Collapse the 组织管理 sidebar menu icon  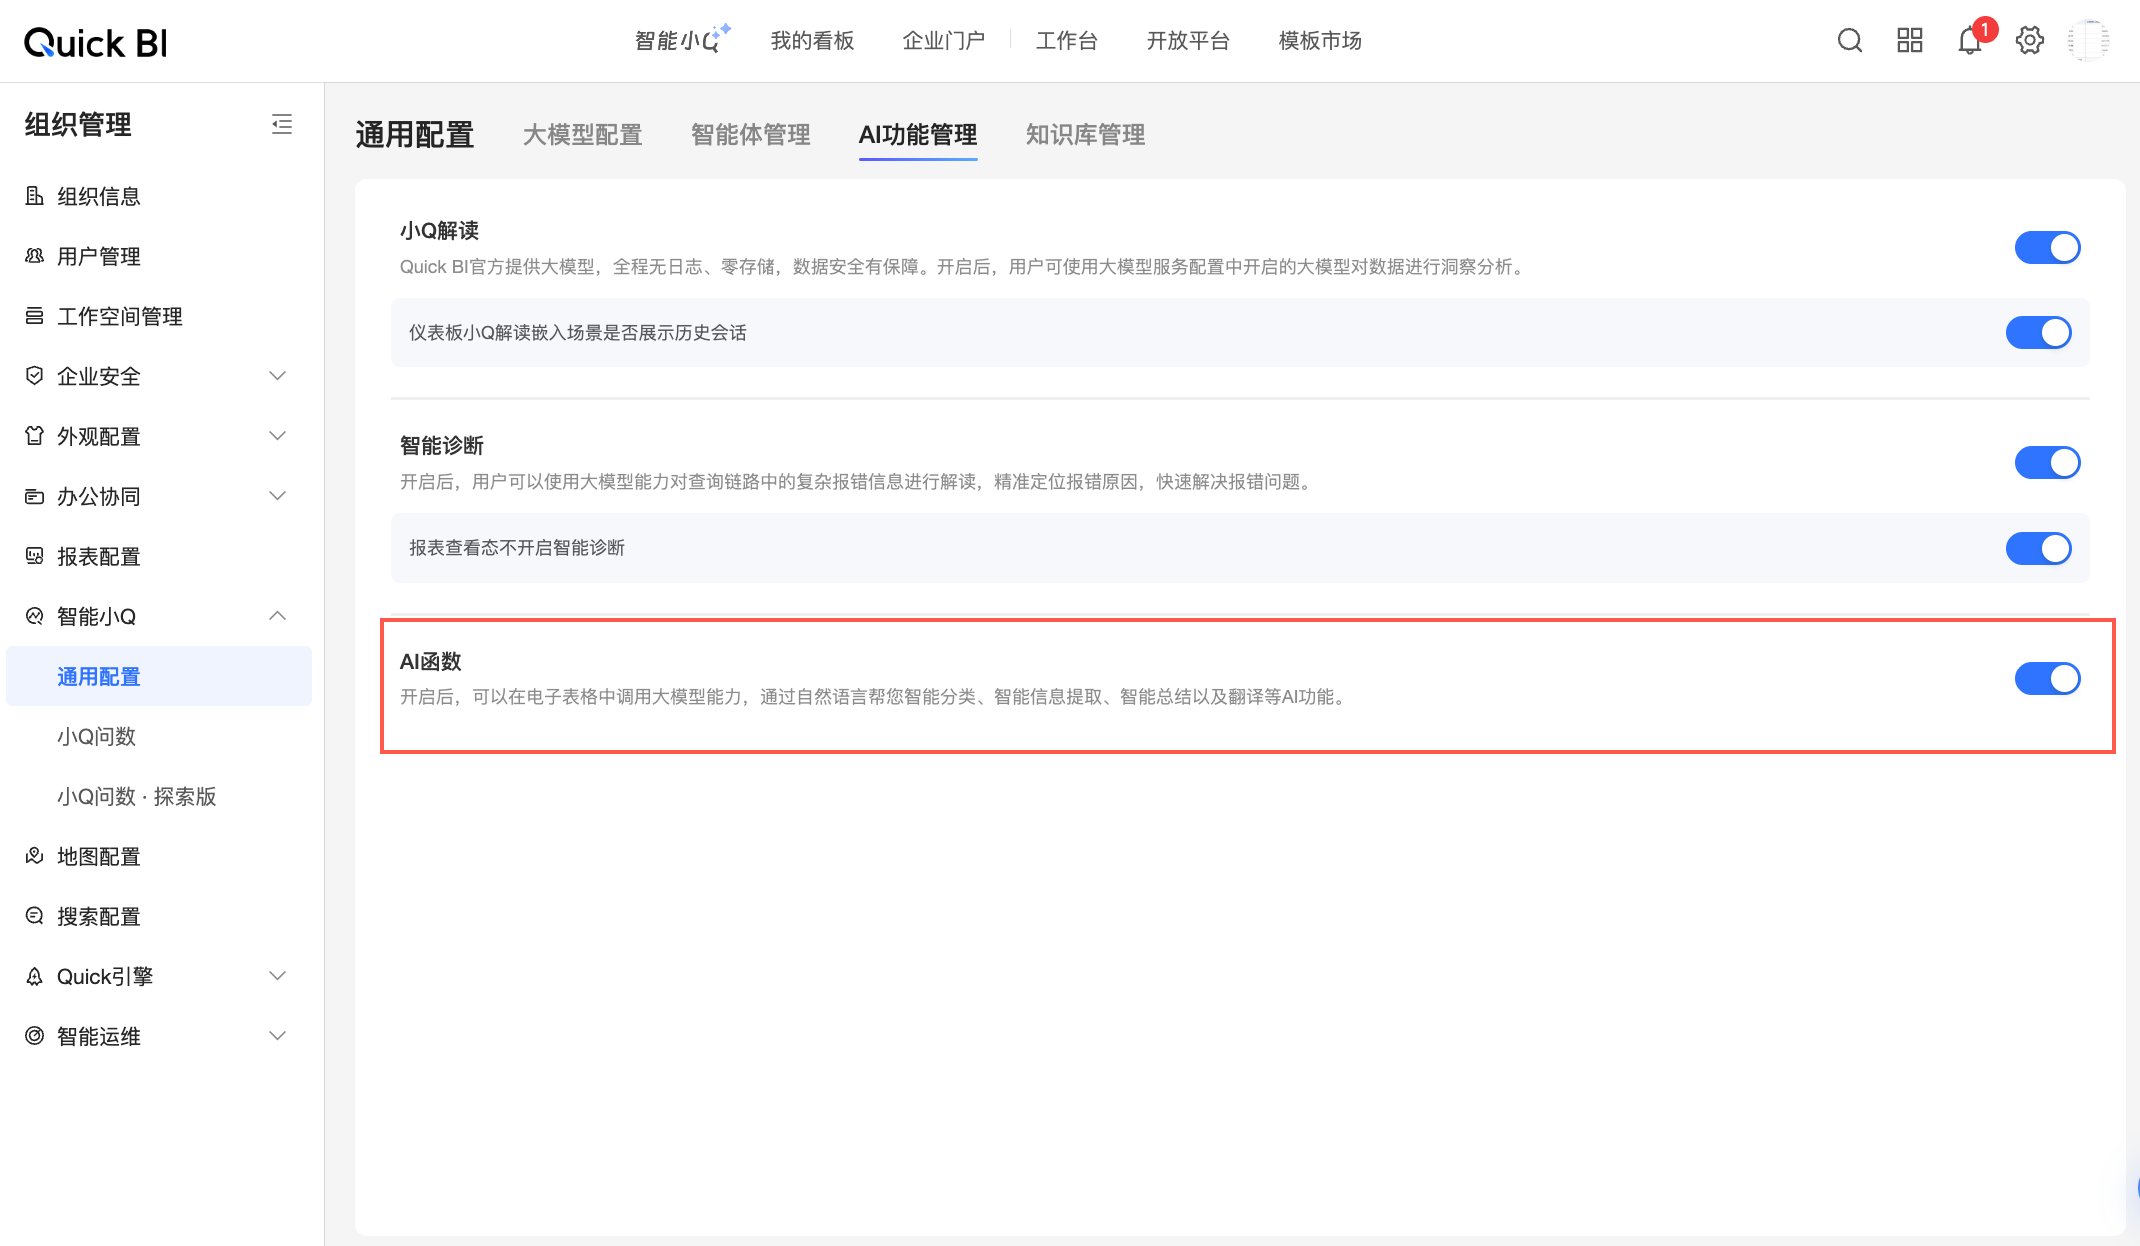point(282,124)
